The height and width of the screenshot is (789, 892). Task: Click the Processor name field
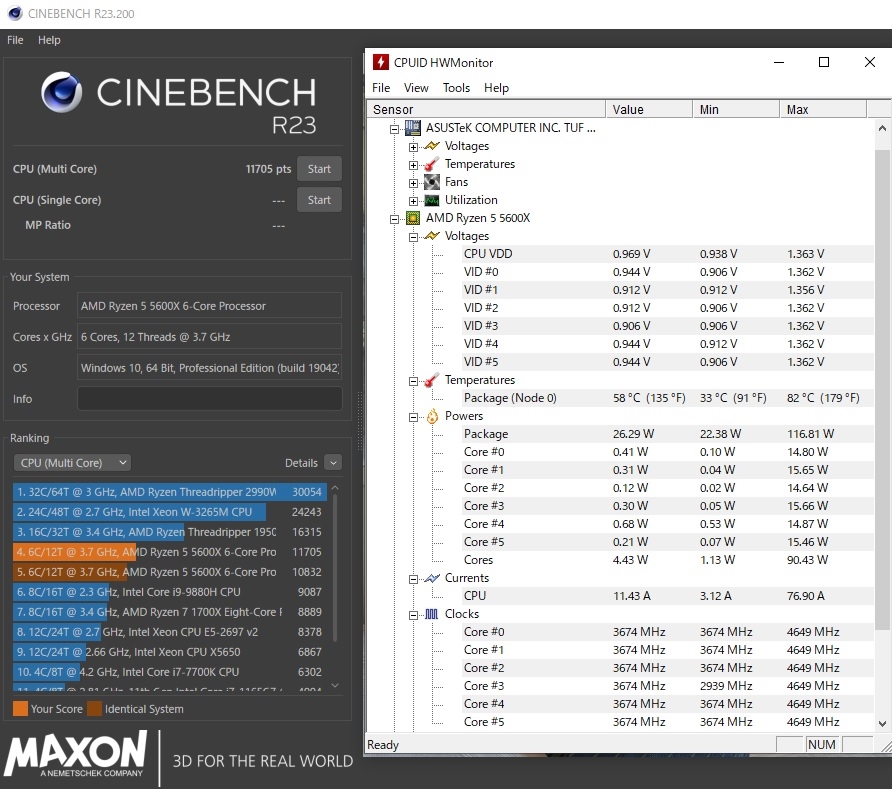coord(209,306)
